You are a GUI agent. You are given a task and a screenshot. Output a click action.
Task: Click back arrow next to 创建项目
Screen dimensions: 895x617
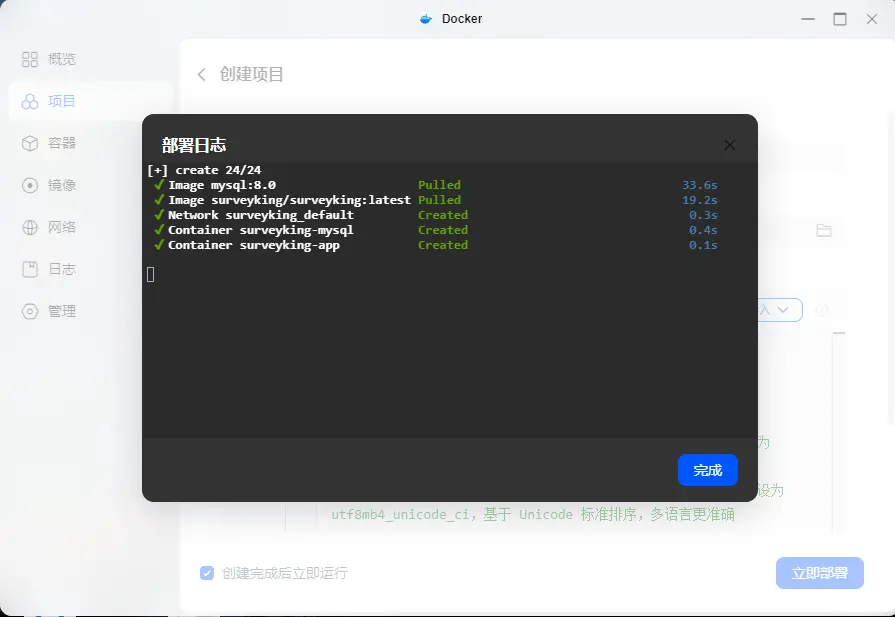[201, 74]
